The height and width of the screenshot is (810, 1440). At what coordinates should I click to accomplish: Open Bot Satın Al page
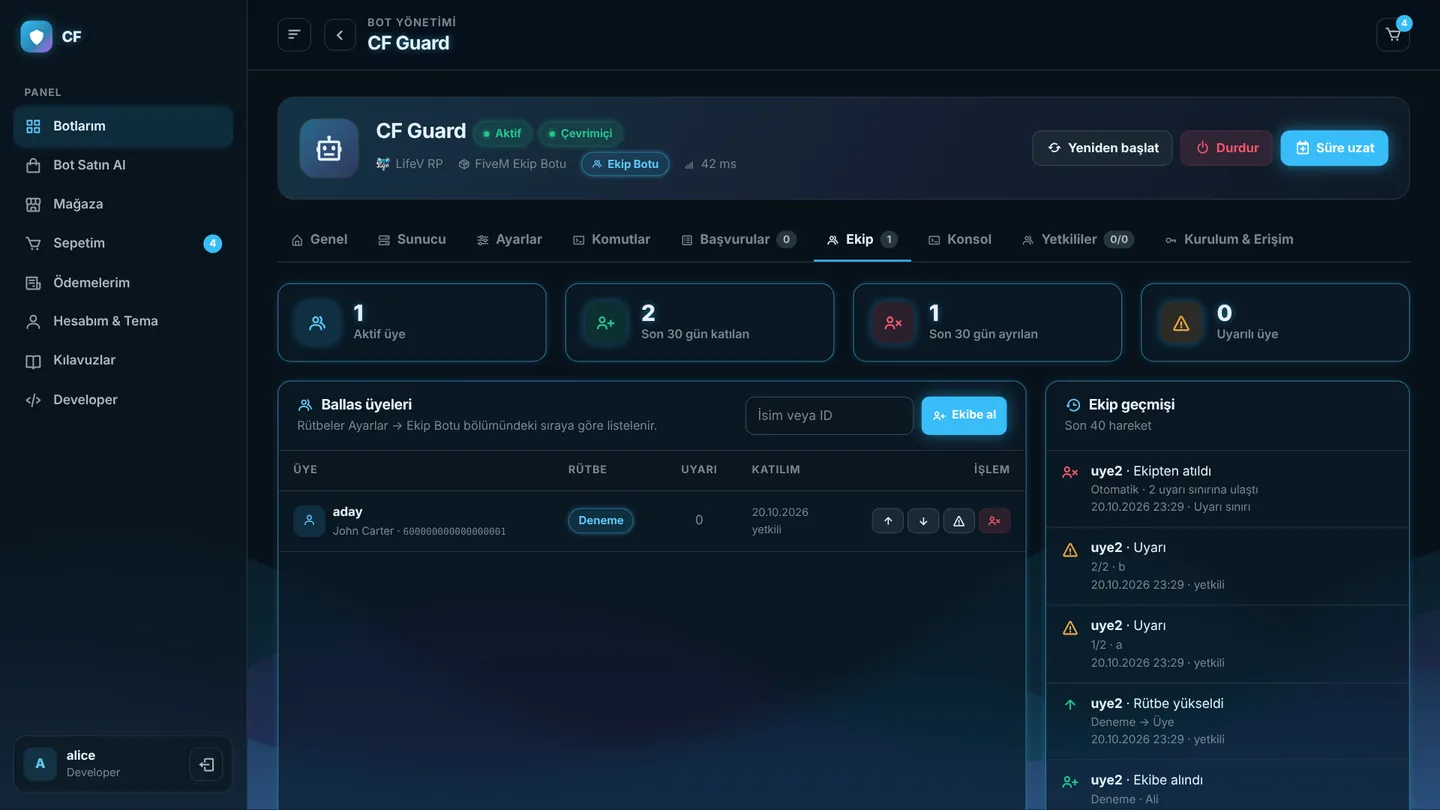123,165
